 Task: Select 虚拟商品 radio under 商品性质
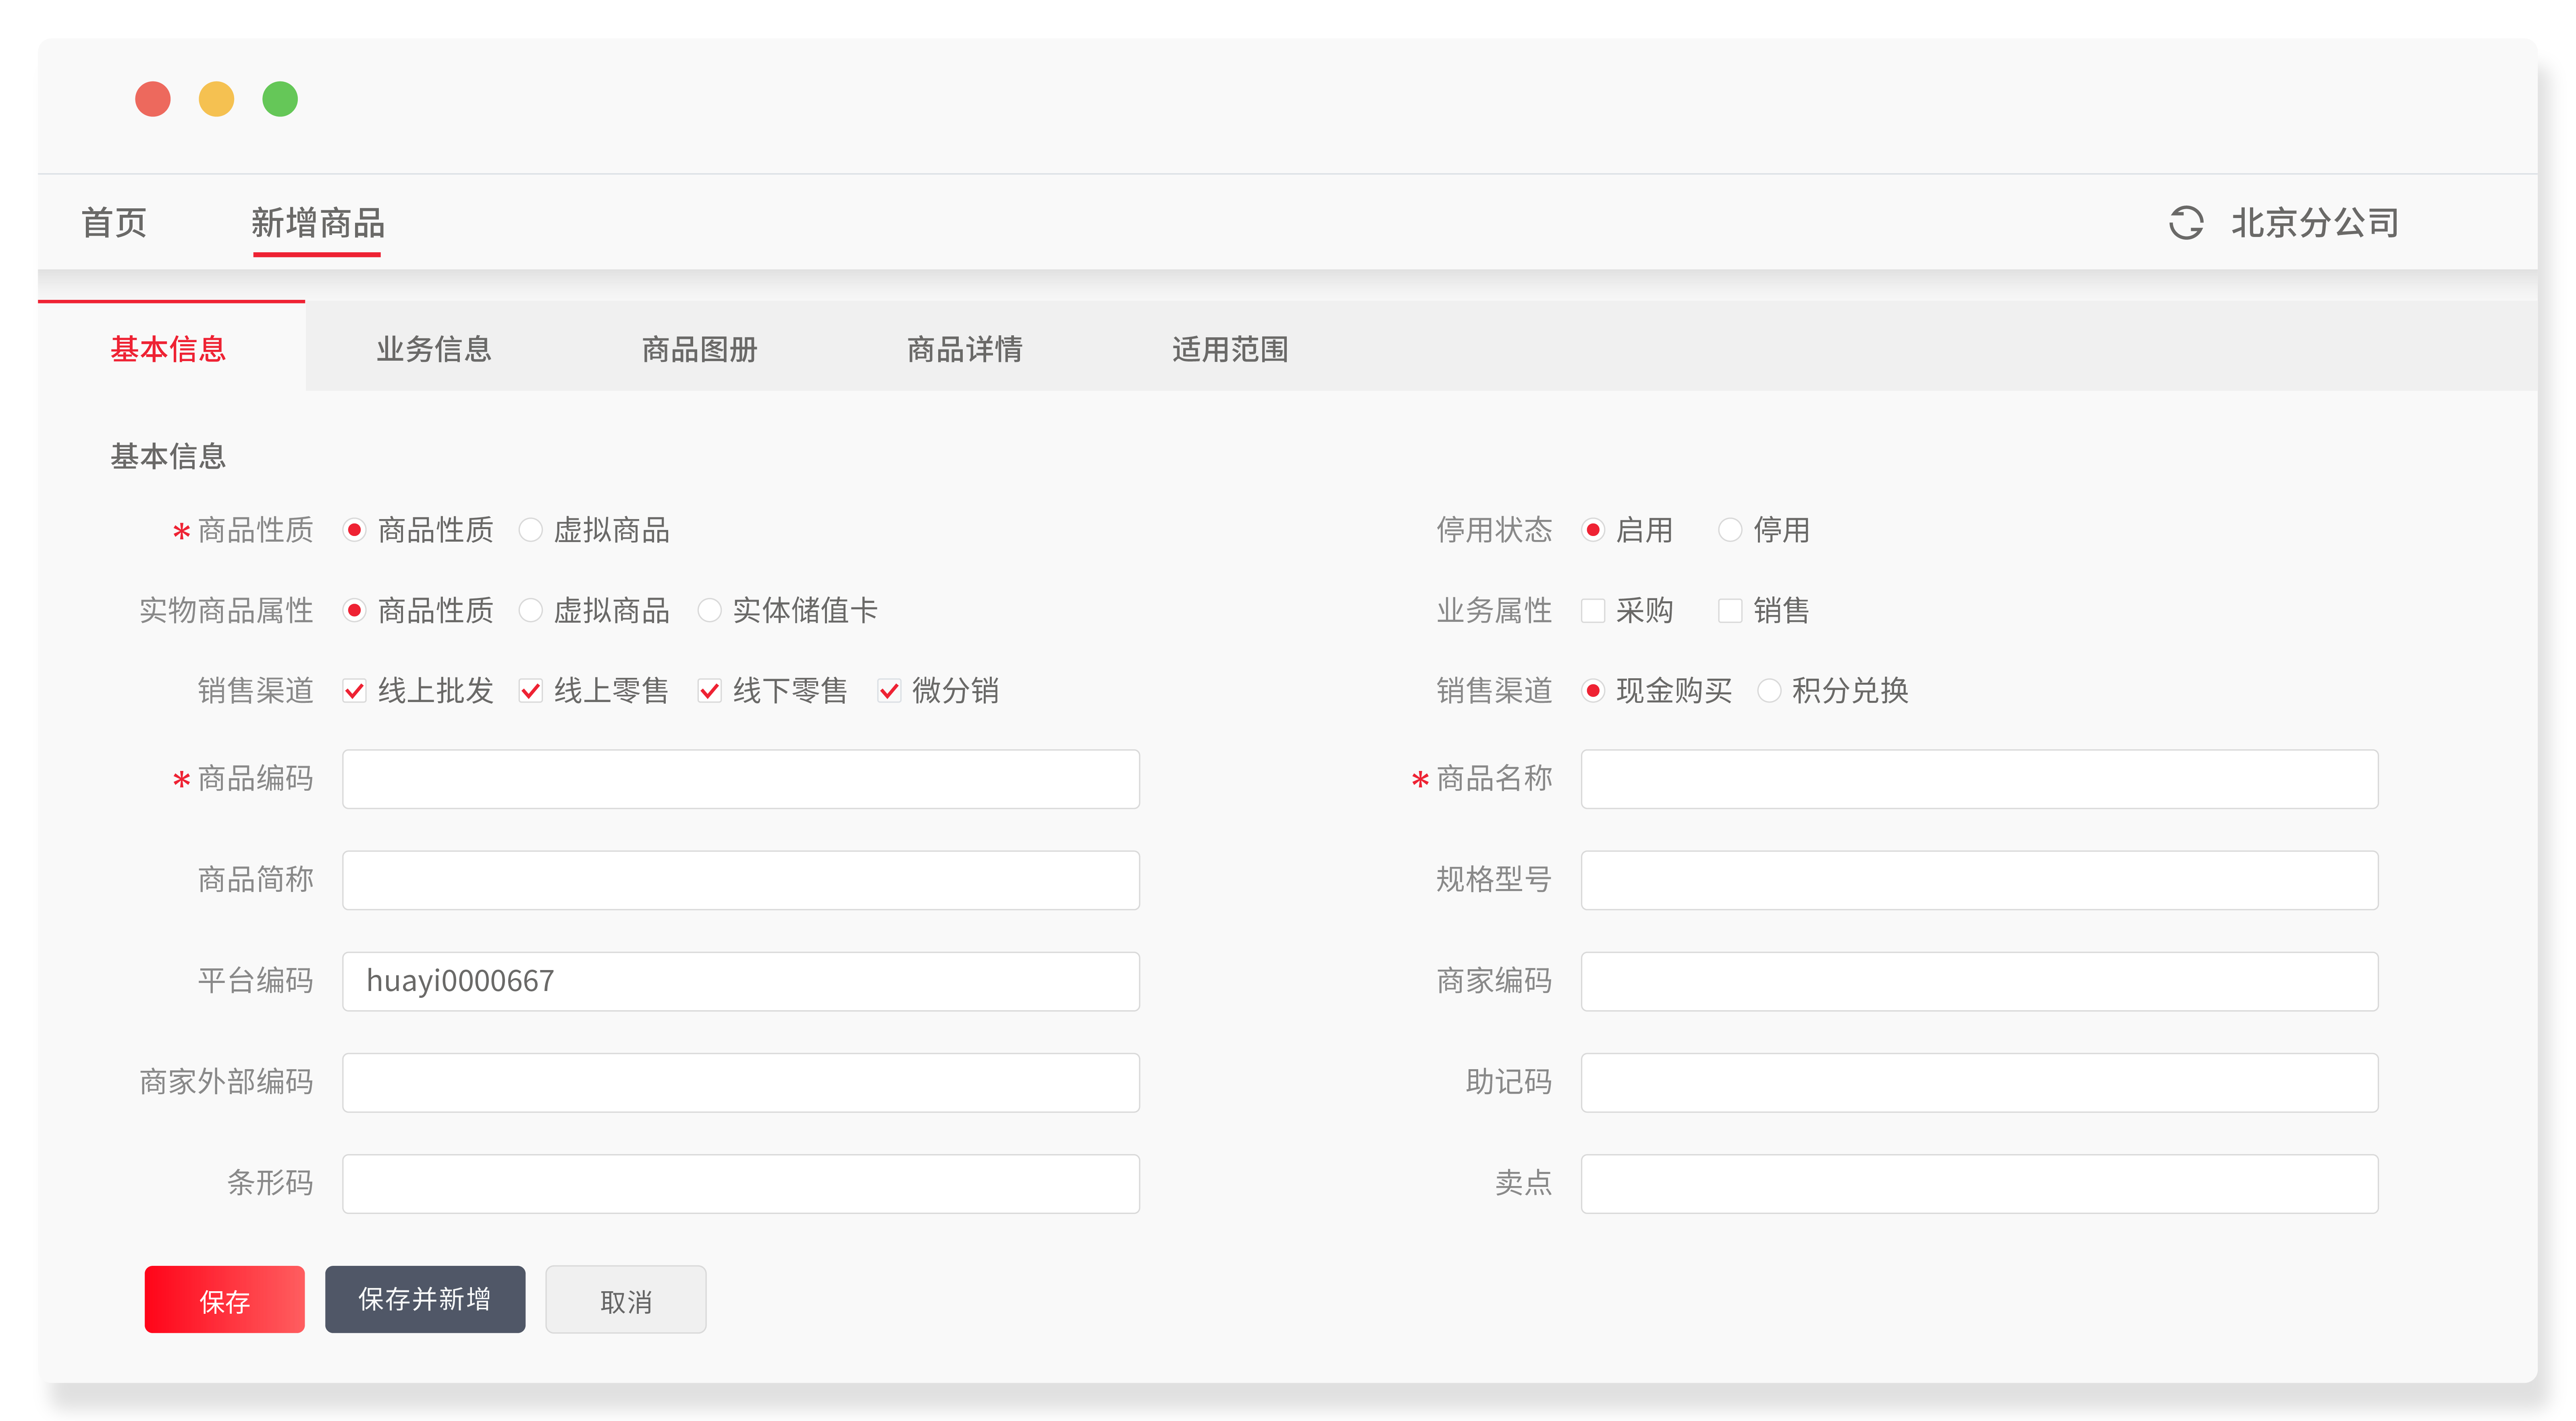531,529
